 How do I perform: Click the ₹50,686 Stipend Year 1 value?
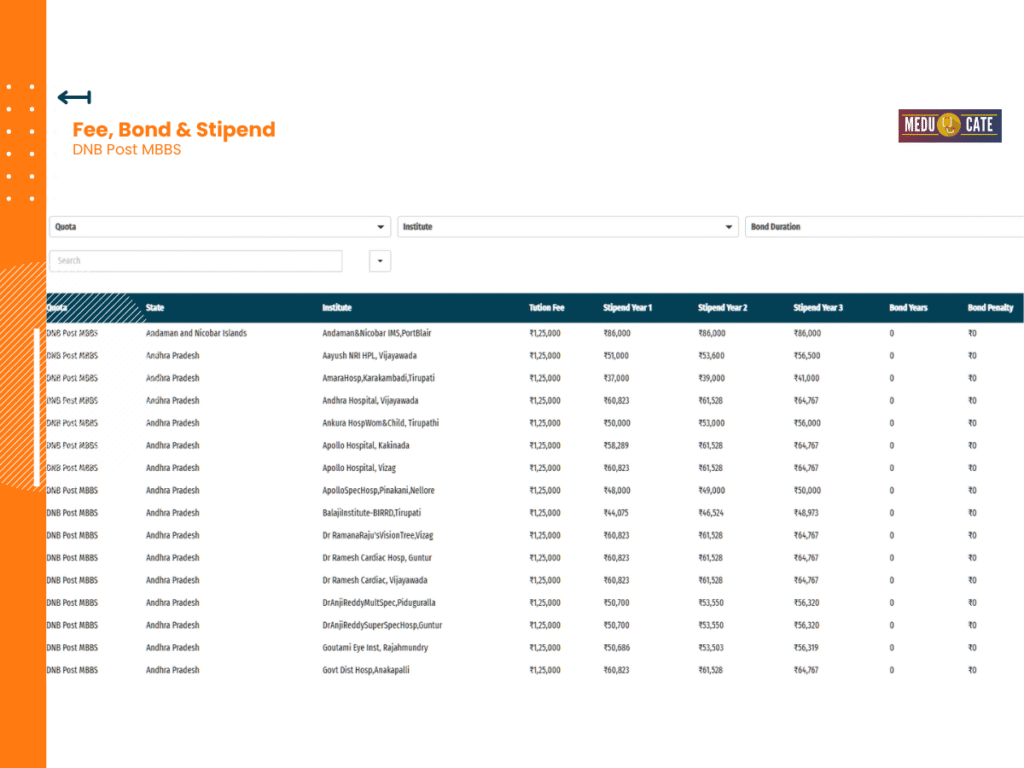click(616, 648)
